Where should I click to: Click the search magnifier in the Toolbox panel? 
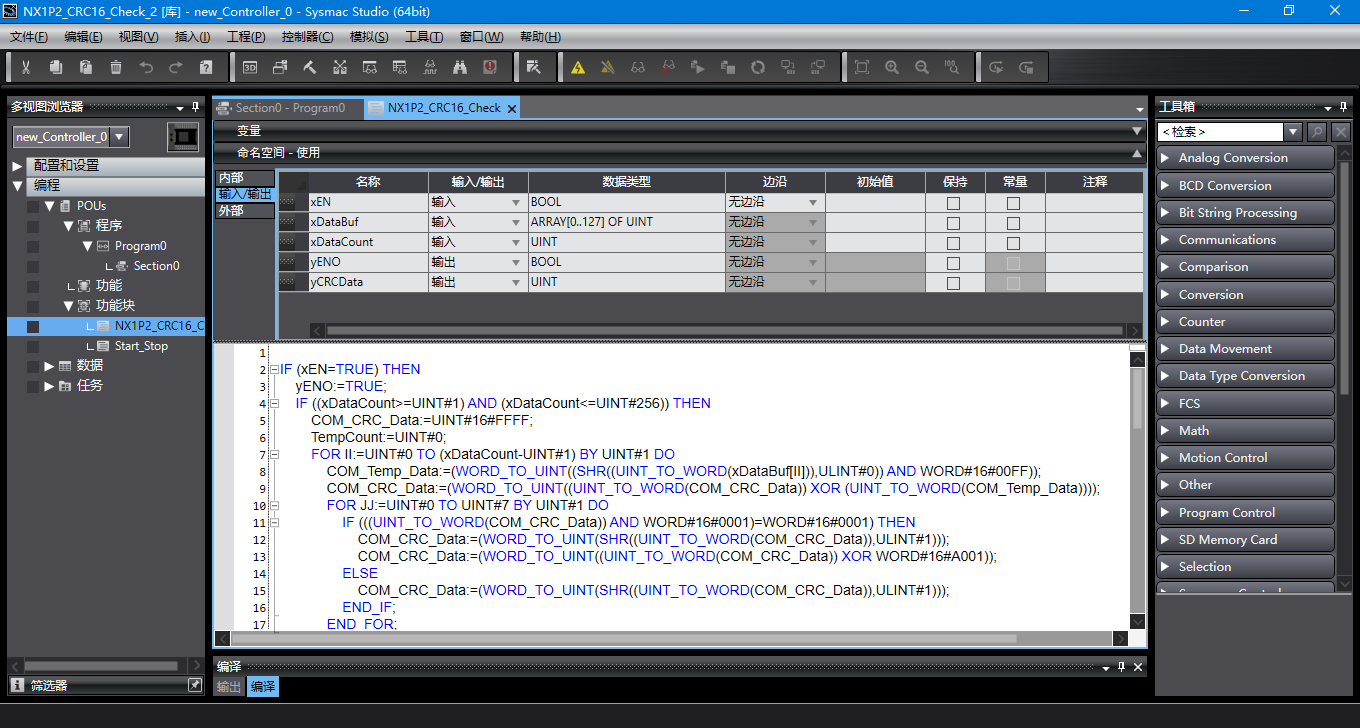click(1317, 132)
